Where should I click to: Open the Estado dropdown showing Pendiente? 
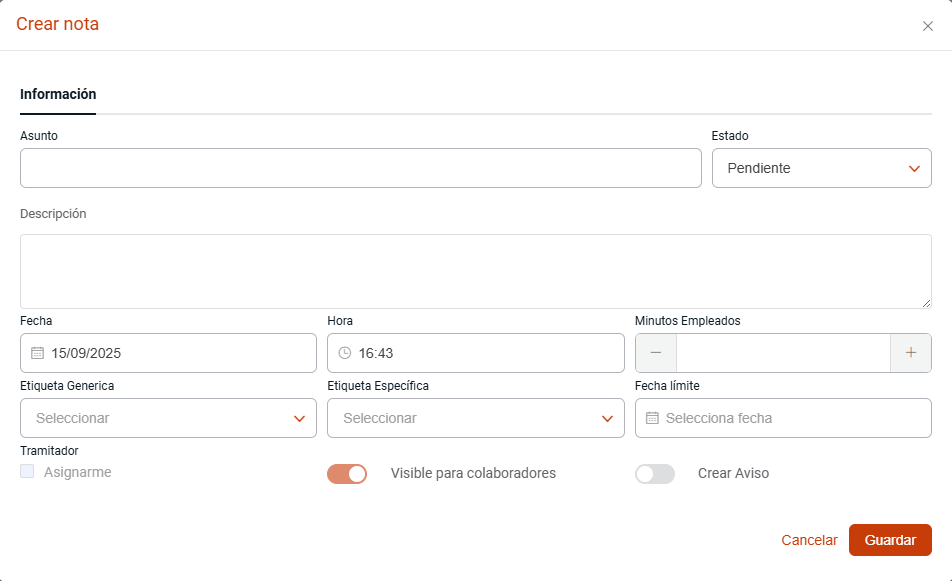tap(821, 168)
